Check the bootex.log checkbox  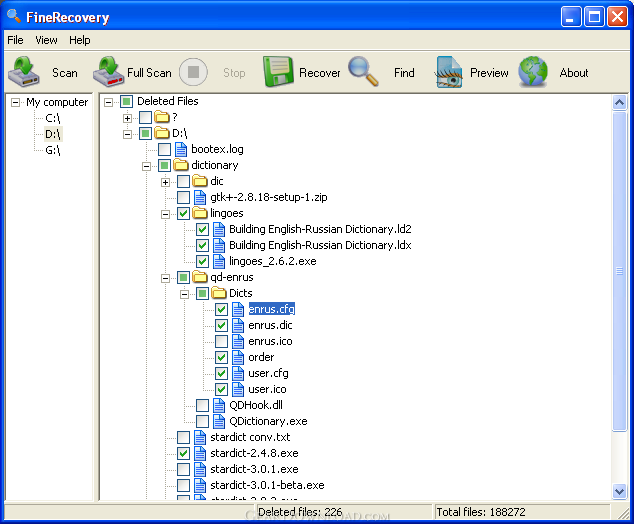[164, 149]
